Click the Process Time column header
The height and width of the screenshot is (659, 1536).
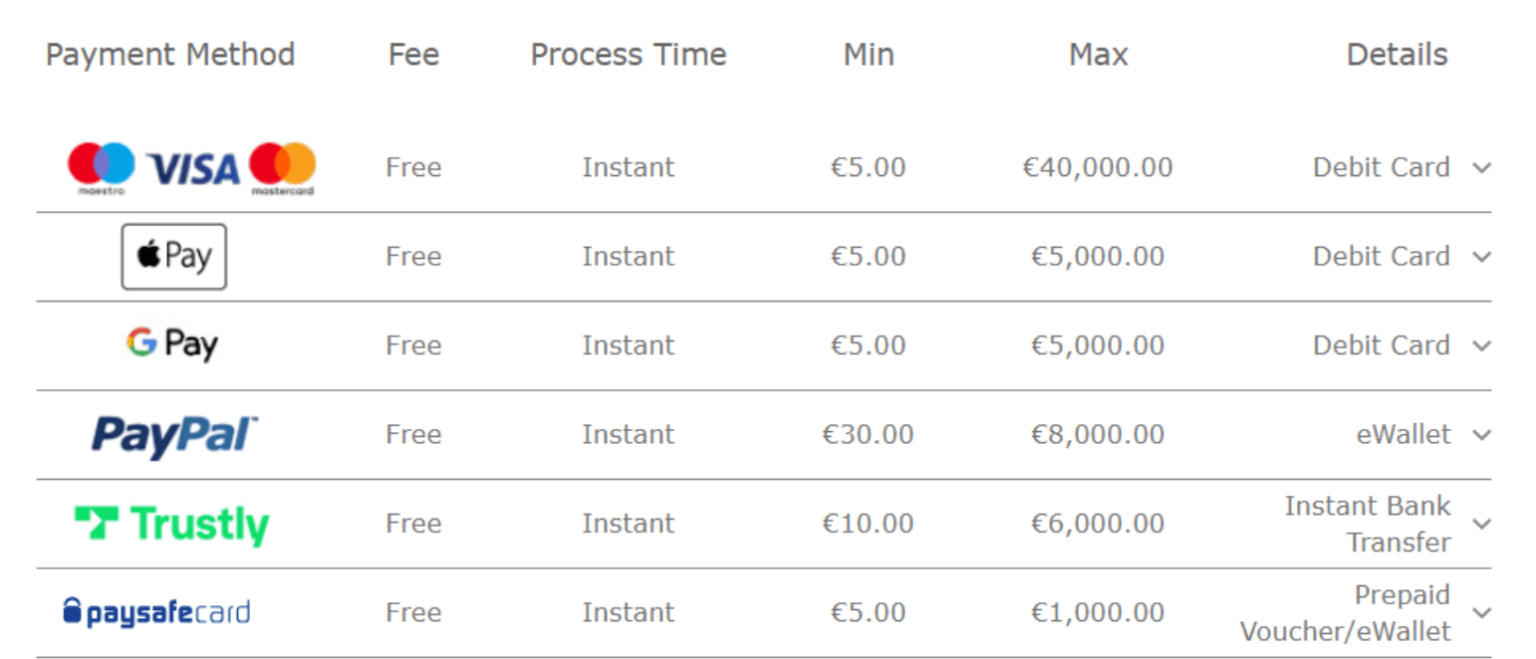(628, 54)
